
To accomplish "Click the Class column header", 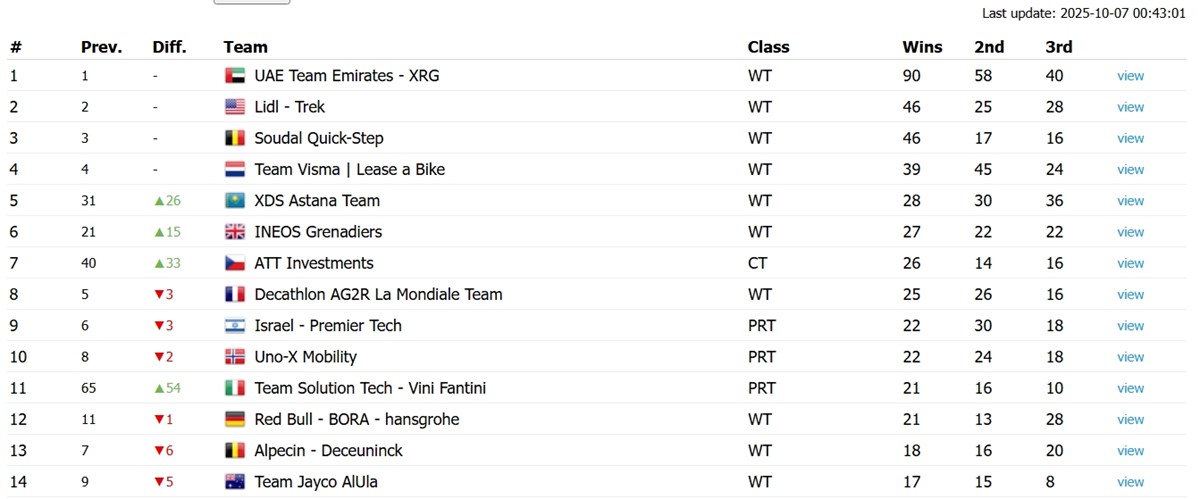I will pos(768,47).
